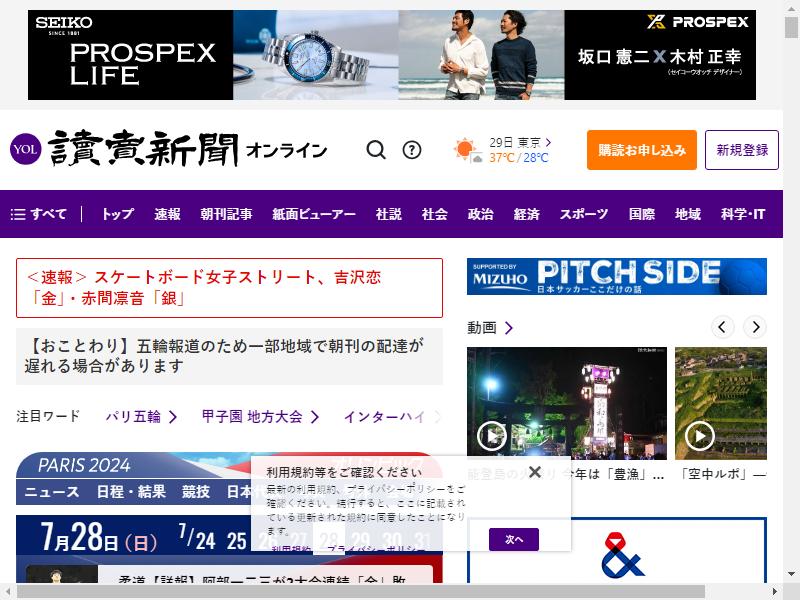Open the Paris 2024 ニュース tab
The height and width of the screenshot is (600, 800).
52,491
